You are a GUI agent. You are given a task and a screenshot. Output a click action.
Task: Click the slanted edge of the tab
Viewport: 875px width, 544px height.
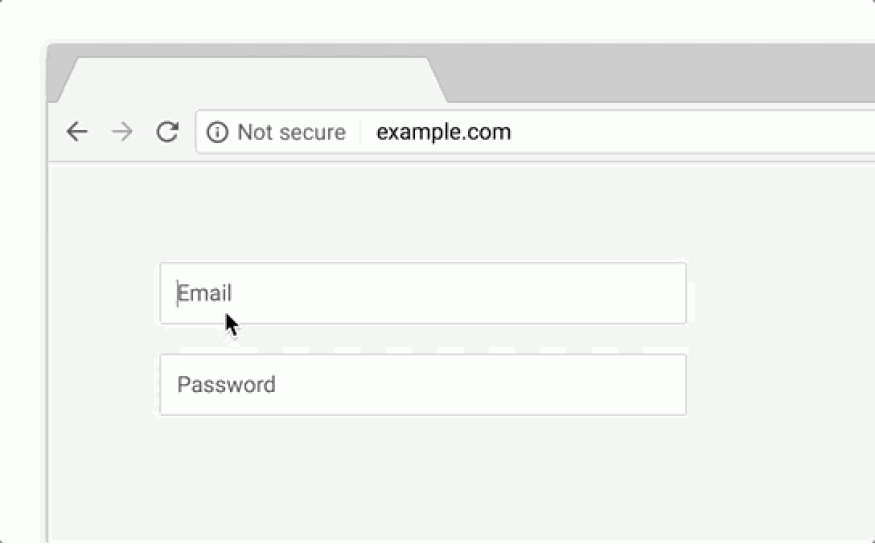pos(438,80)
